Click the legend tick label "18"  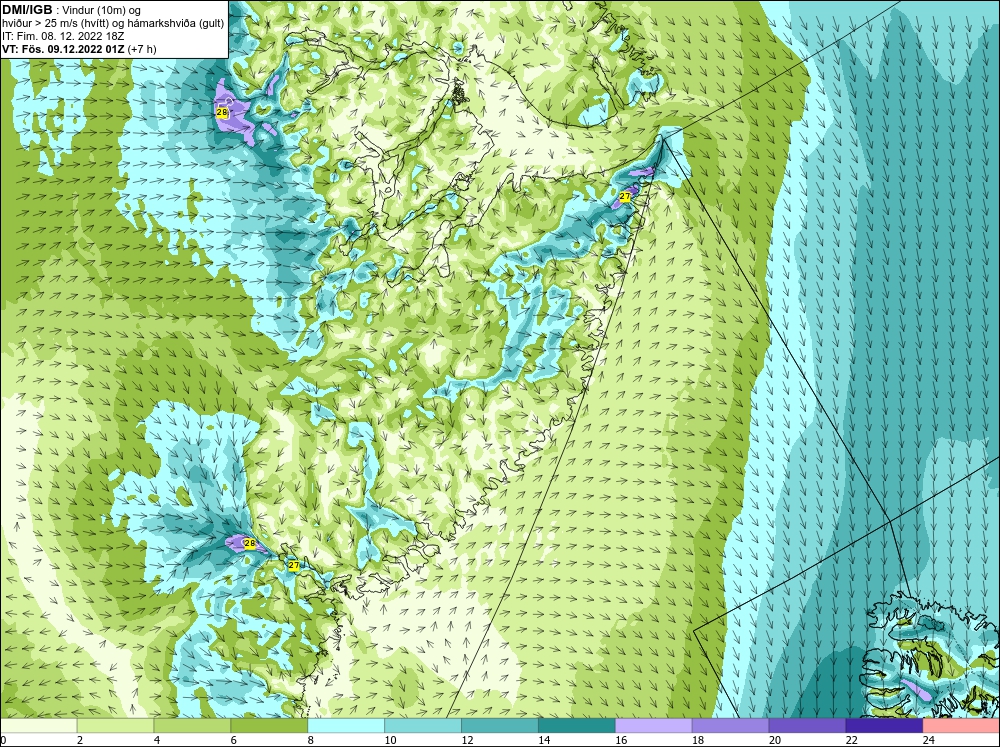698,740
